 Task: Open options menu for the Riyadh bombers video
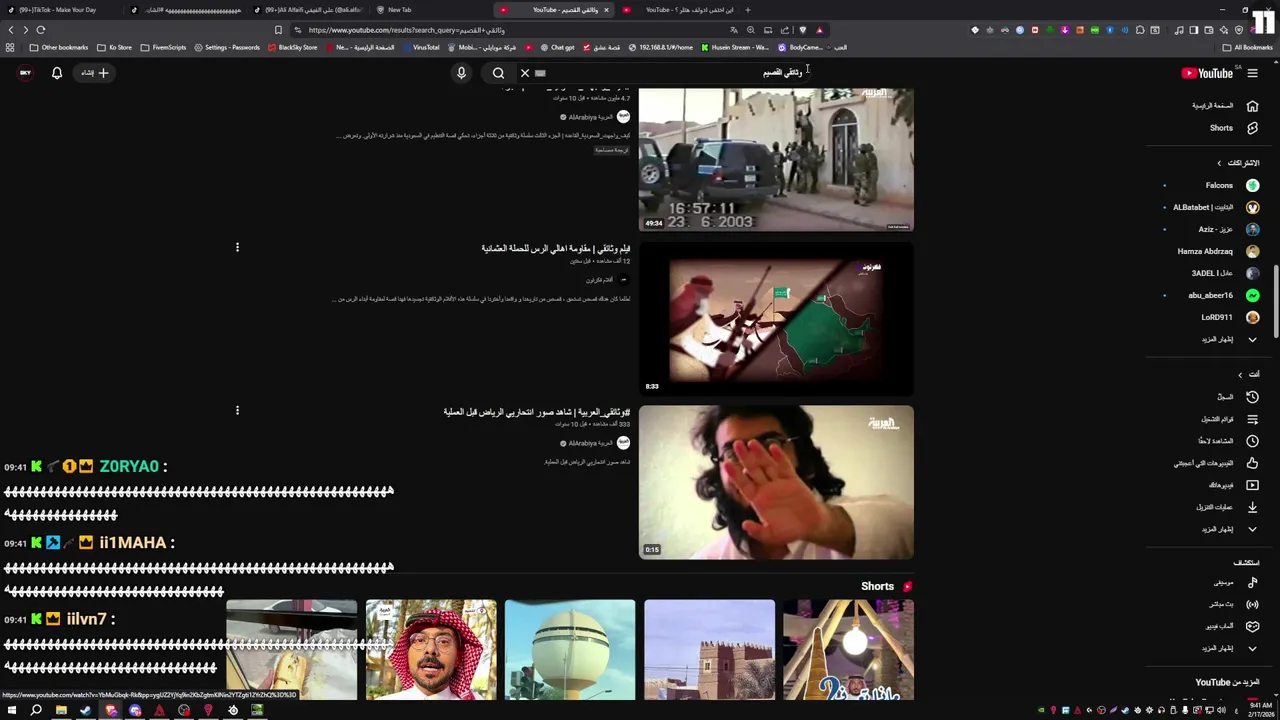click(237, 410)
